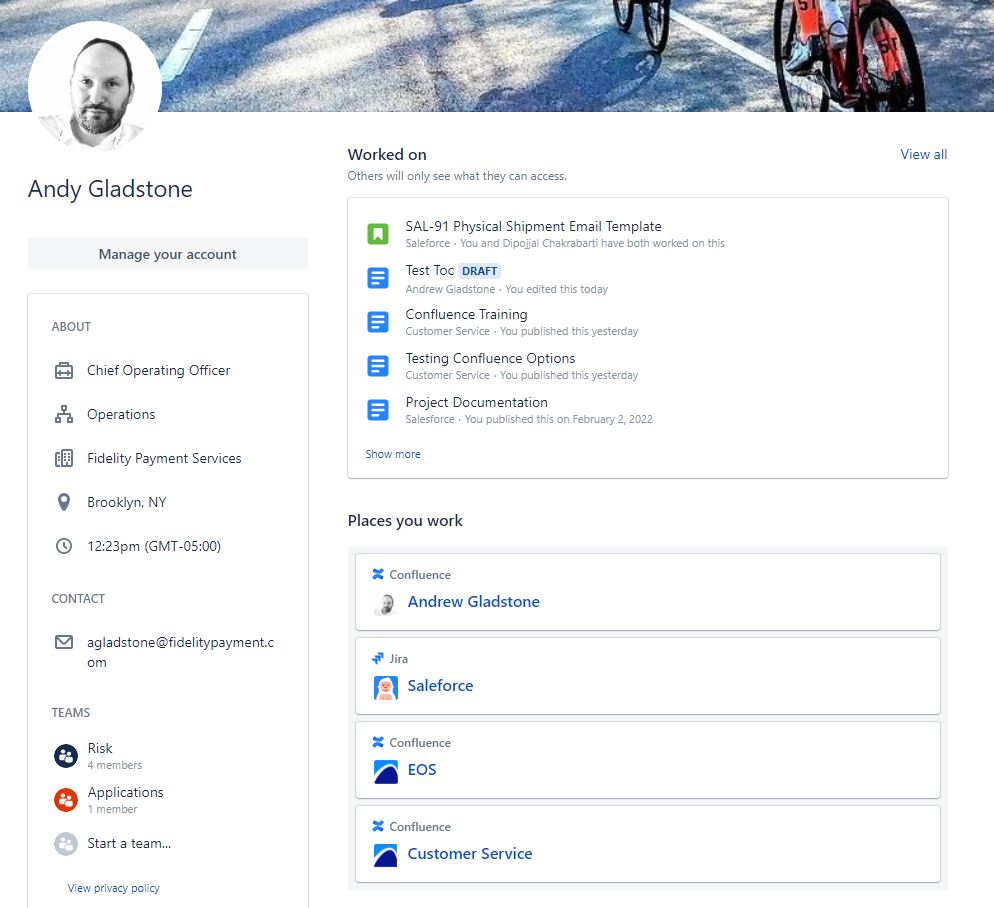Click the org chart icon next to Operations
The width and height of the screenshot is (994, 908).
pos(63,414)
